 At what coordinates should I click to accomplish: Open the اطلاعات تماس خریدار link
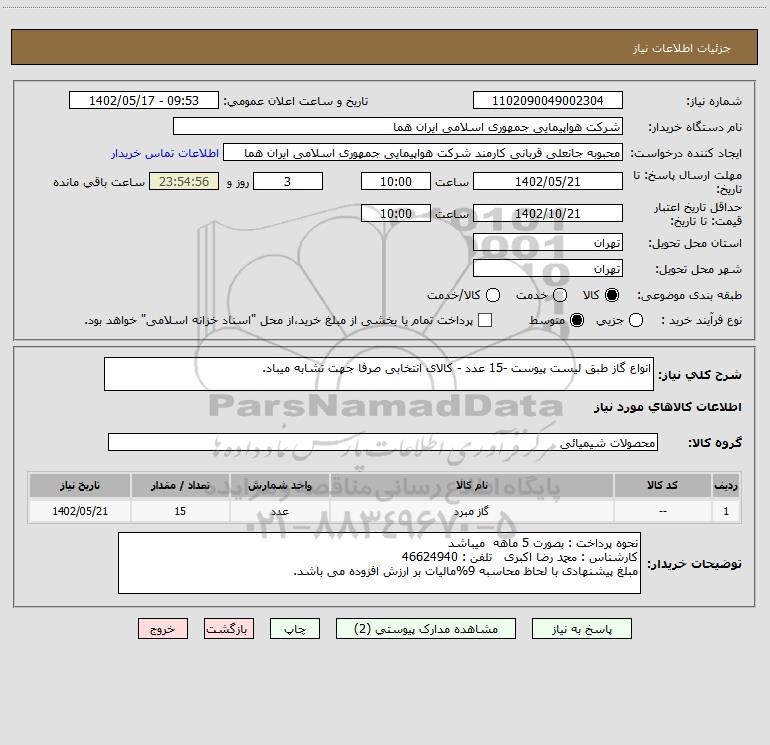165,153
